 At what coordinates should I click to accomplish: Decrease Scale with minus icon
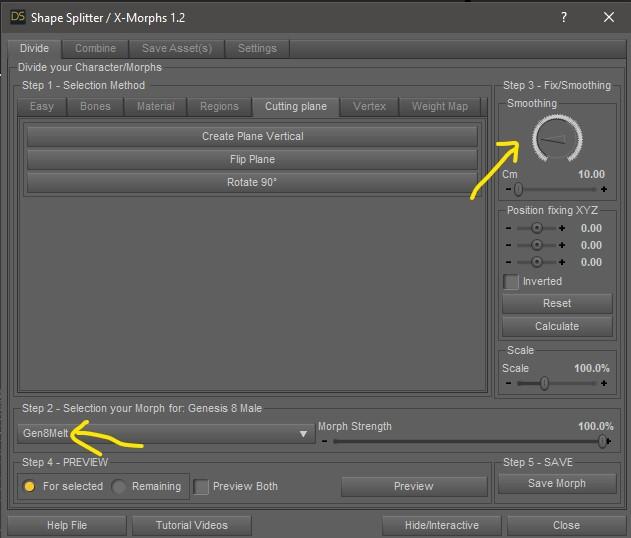[x=508, y=383]
